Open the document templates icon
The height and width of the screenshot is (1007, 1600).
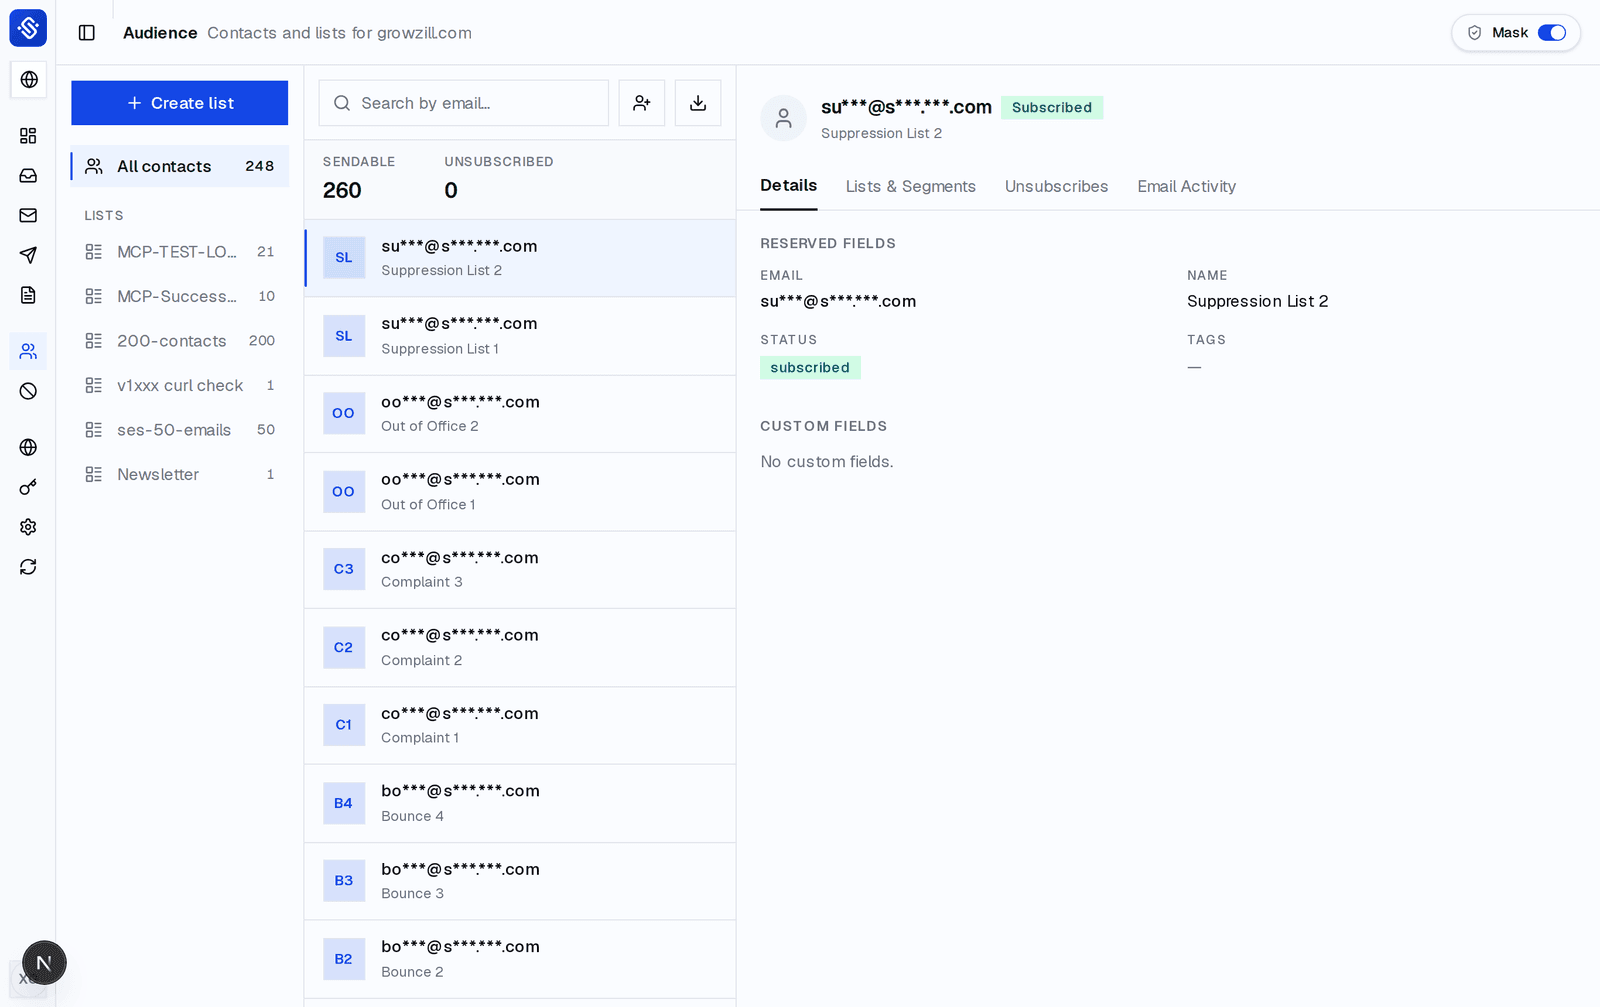click(28, 295)
